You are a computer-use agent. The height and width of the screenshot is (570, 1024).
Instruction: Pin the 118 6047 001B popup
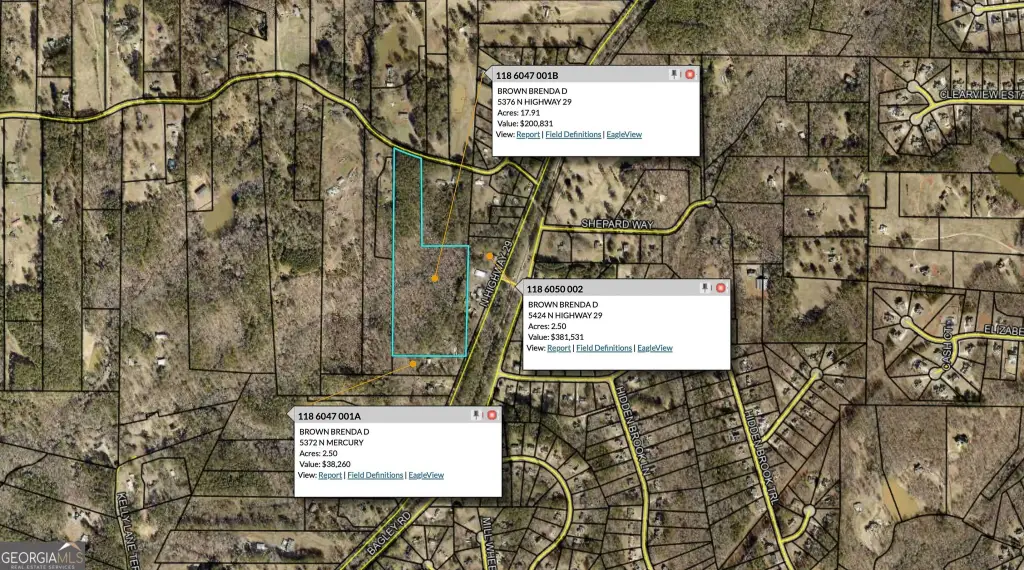pos(676,74)
